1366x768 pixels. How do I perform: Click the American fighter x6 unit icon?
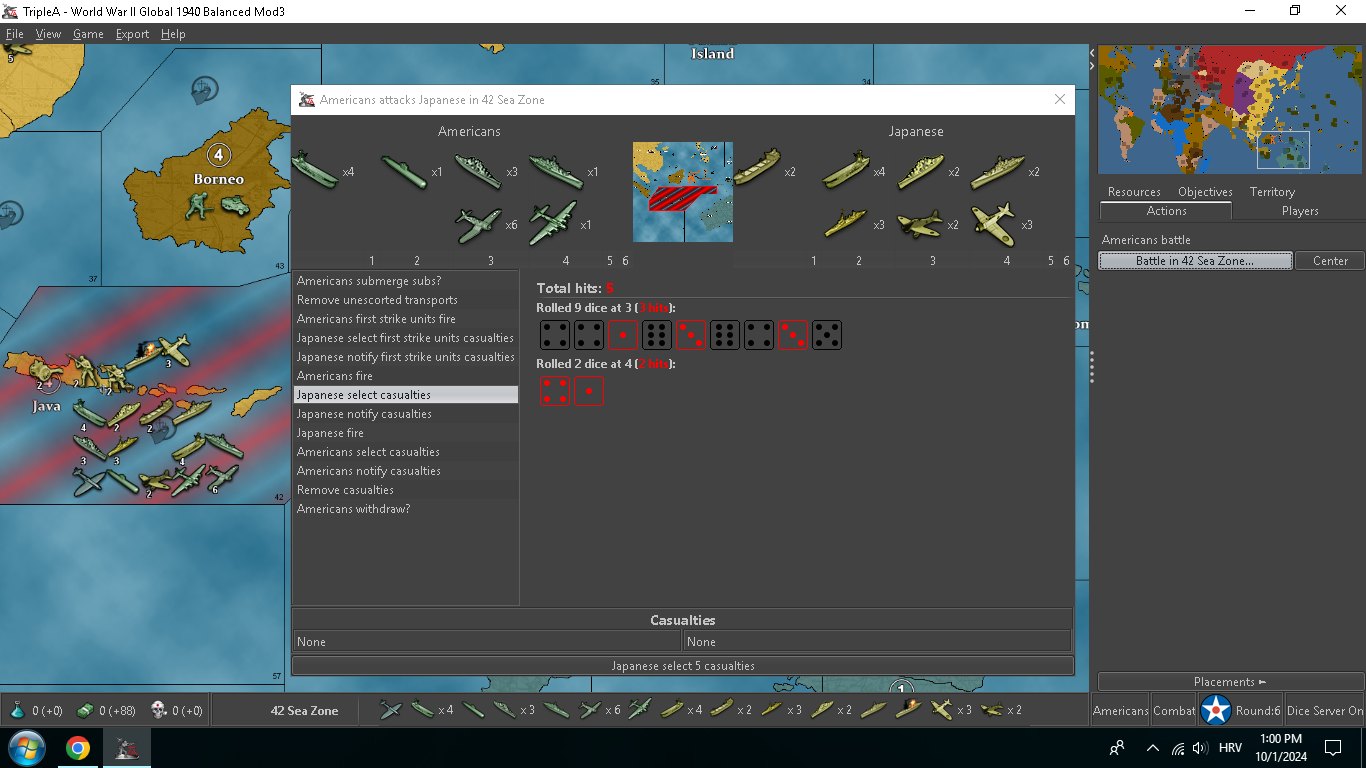(x=478, y=225)
